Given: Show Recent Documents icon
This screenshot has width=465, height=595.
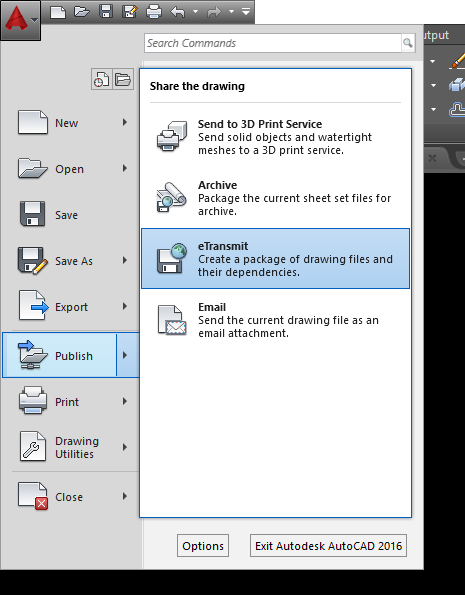Looking at the screenshot, I should click(101, 79).
